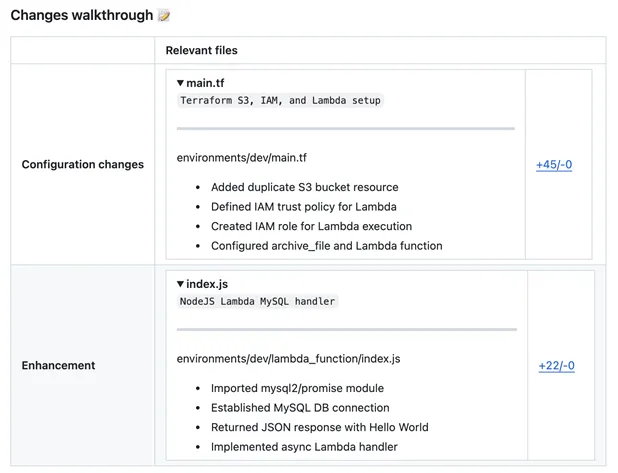
Task: Select the Defined IAM trust policy bullet
Action: tap(303, 207)
